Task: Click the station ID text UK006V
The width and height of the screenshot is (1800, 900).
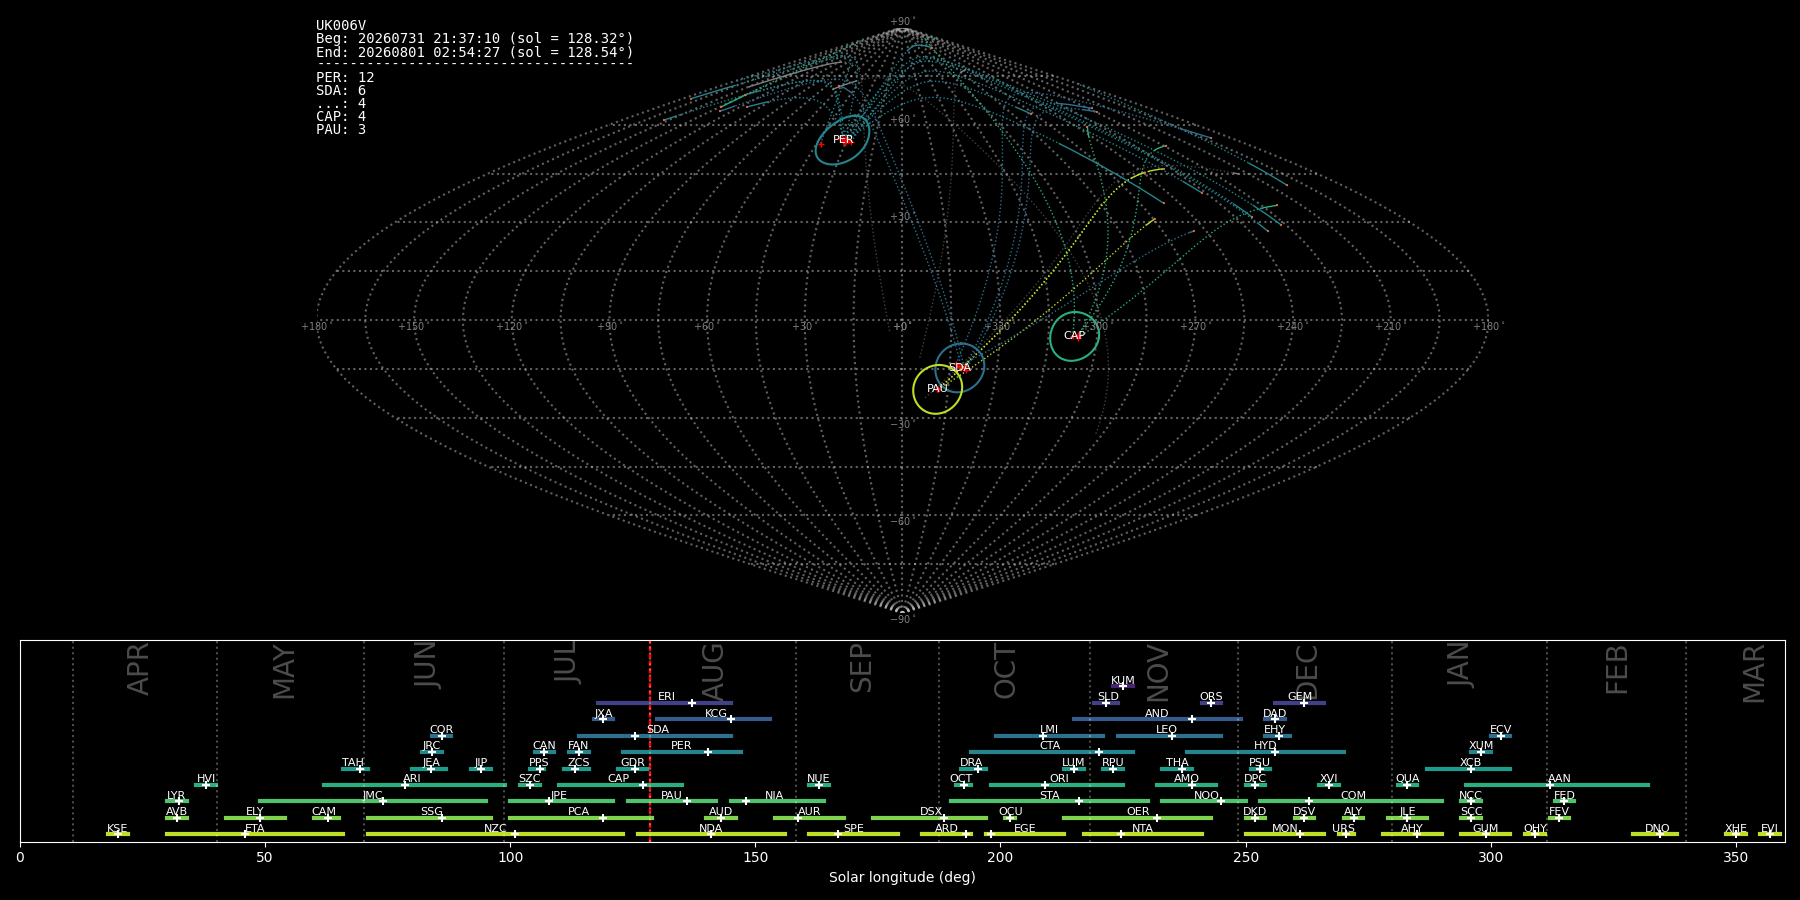Action: coord(341,26)
